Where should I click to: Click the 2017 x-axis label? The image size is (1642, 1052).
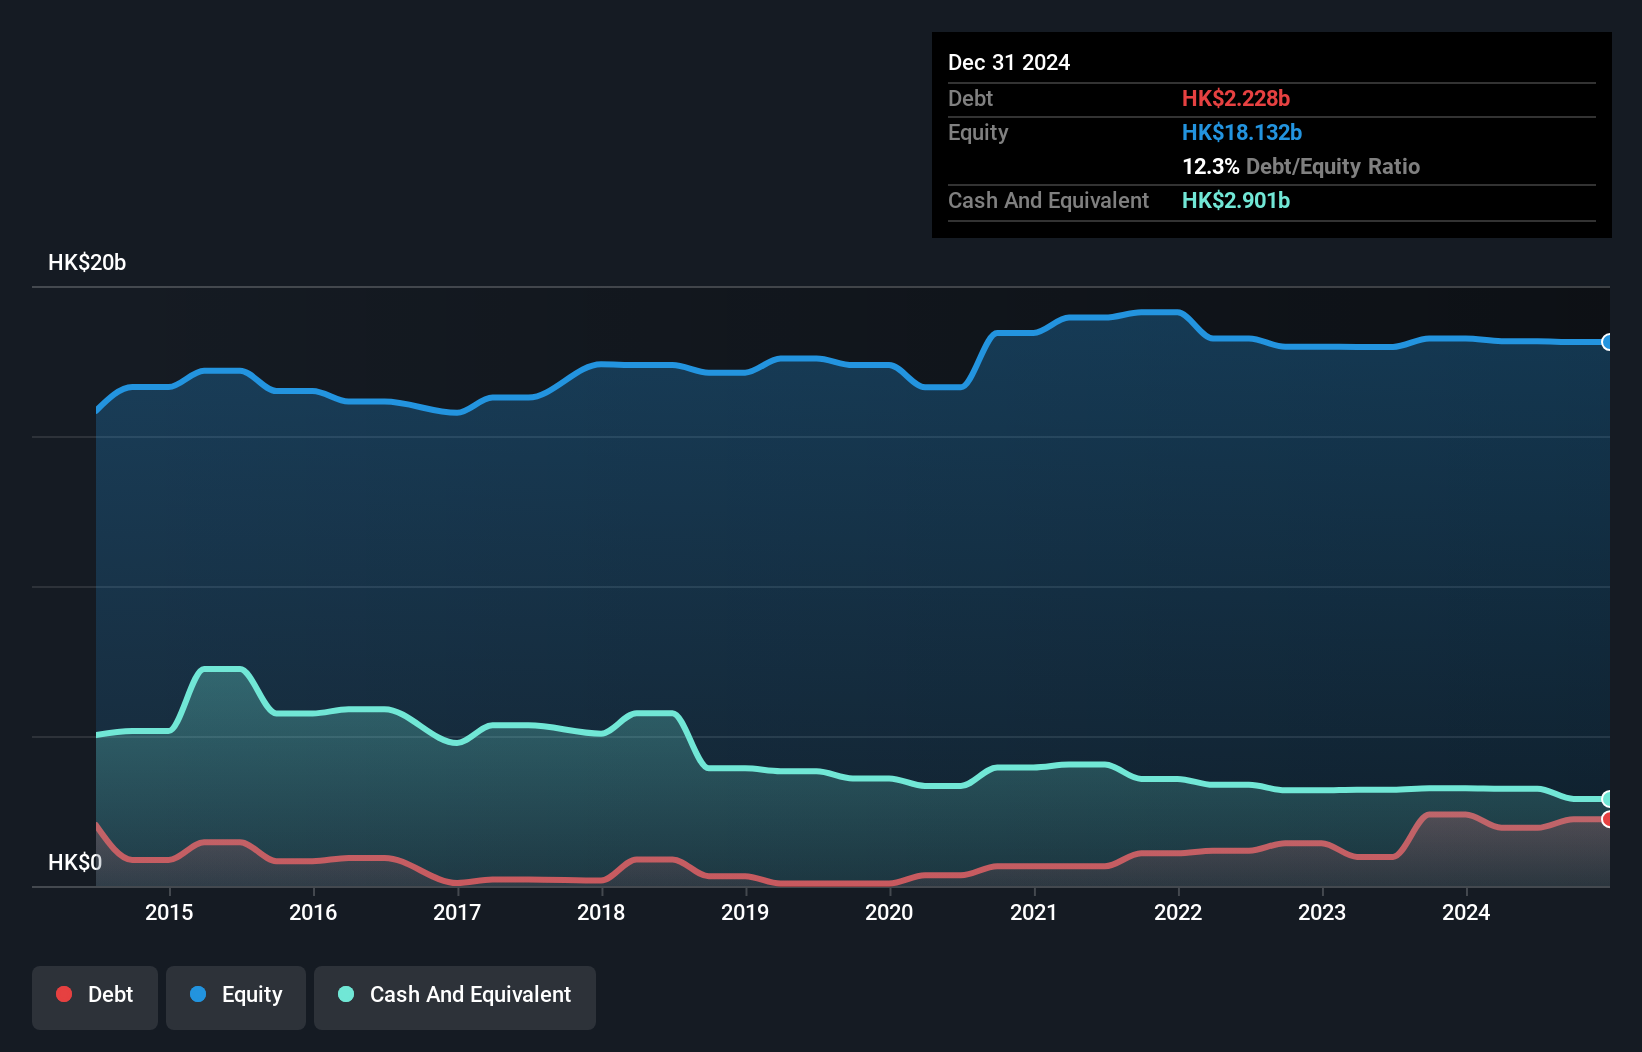pyautogui.click(x=457, y=912)
